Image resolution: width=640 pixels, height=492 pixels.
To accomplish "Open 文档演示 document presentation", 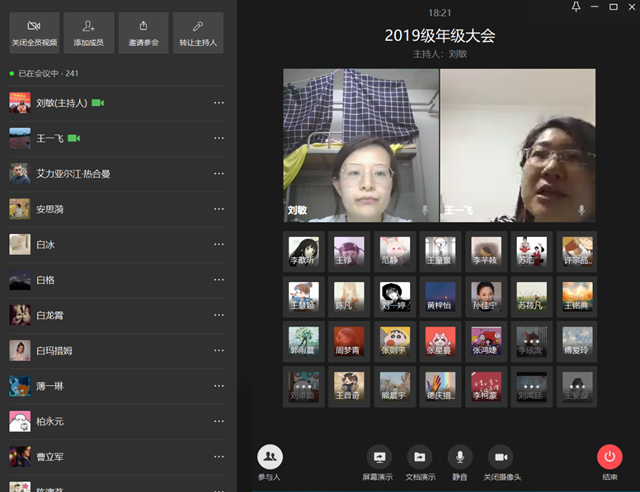I will (x=420, y=460).
